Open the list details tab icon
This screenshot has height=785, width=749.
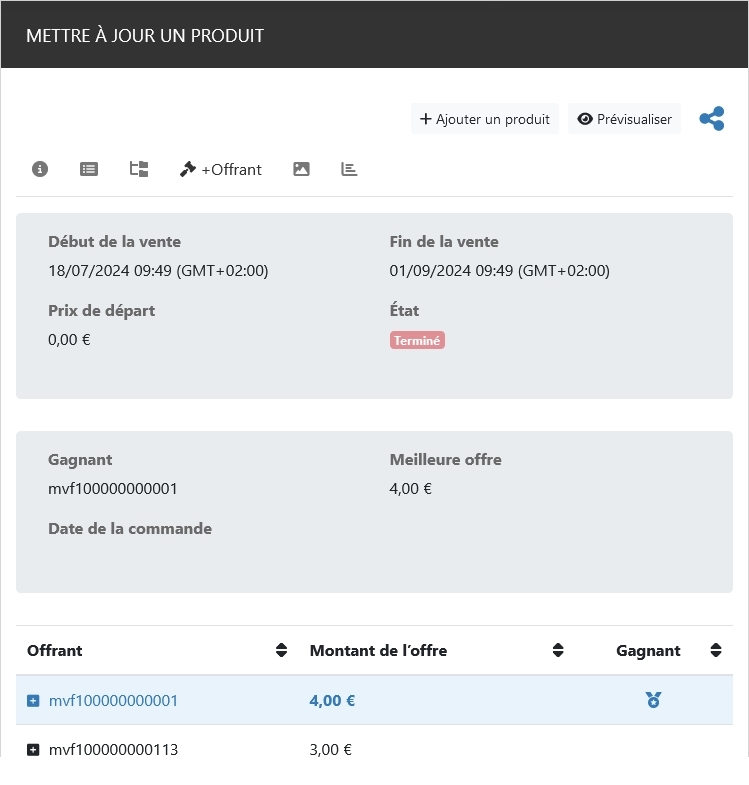coord(89,169)
